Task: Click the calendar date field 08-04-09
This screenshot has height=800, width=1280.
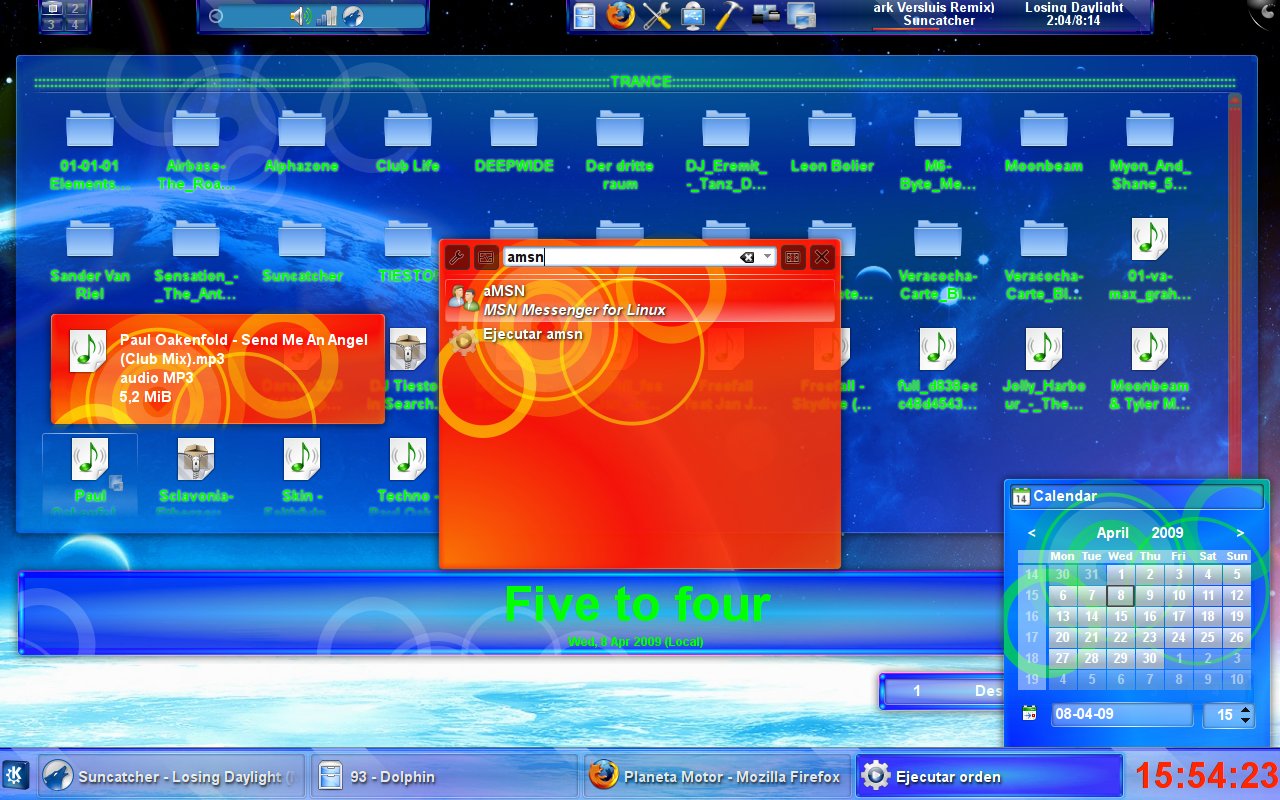Action: pos(1121,714)
